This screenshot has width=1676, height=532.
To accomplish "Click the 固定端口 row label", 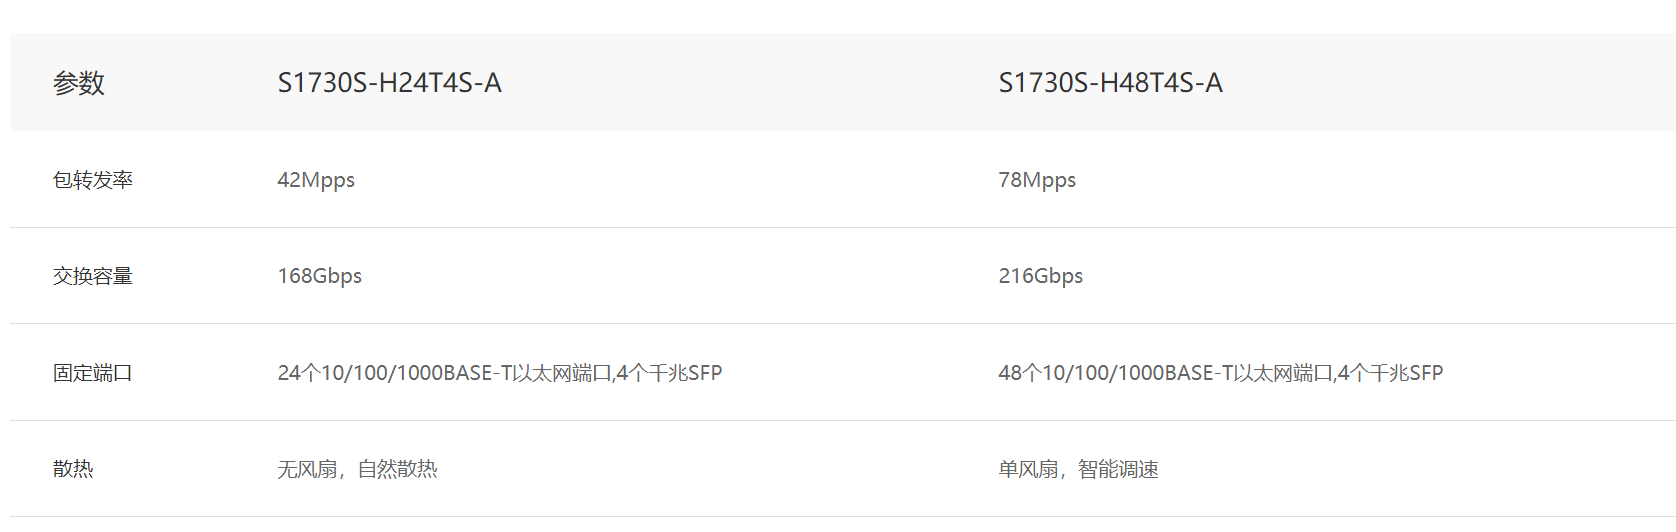I will [93, 373].
